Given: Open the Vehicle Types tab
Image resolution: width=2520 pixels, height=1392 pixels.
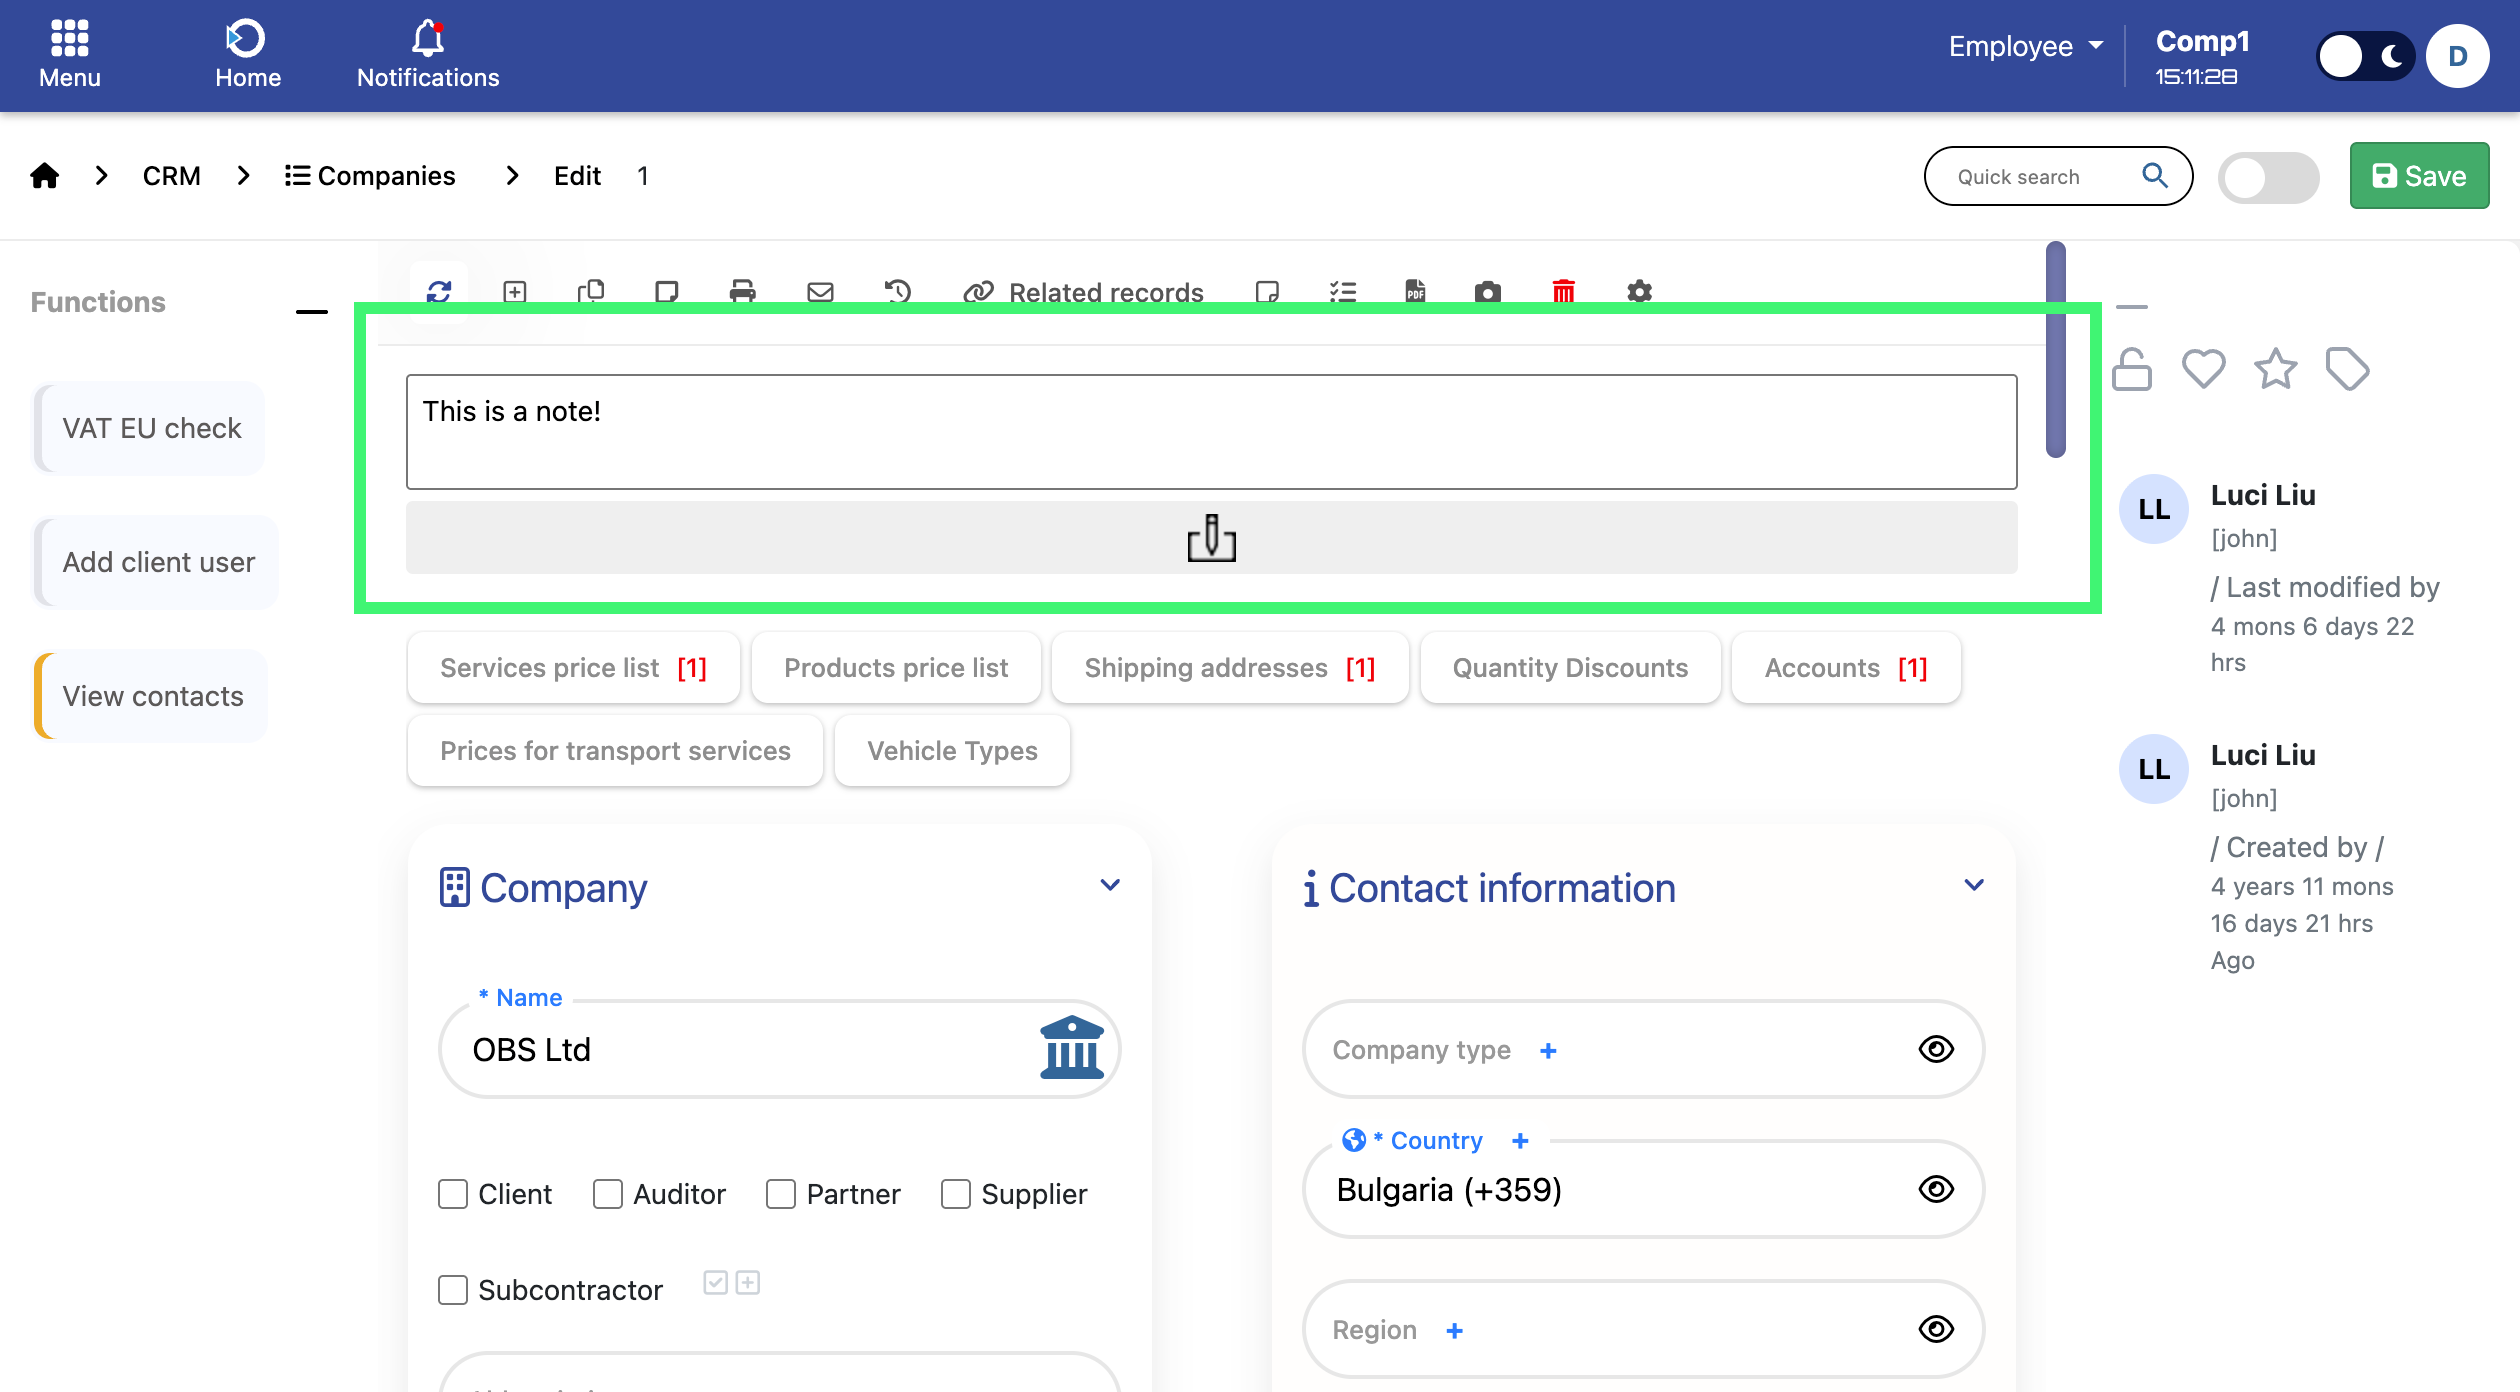Looking at the screenshot, I should coord(952,751).
